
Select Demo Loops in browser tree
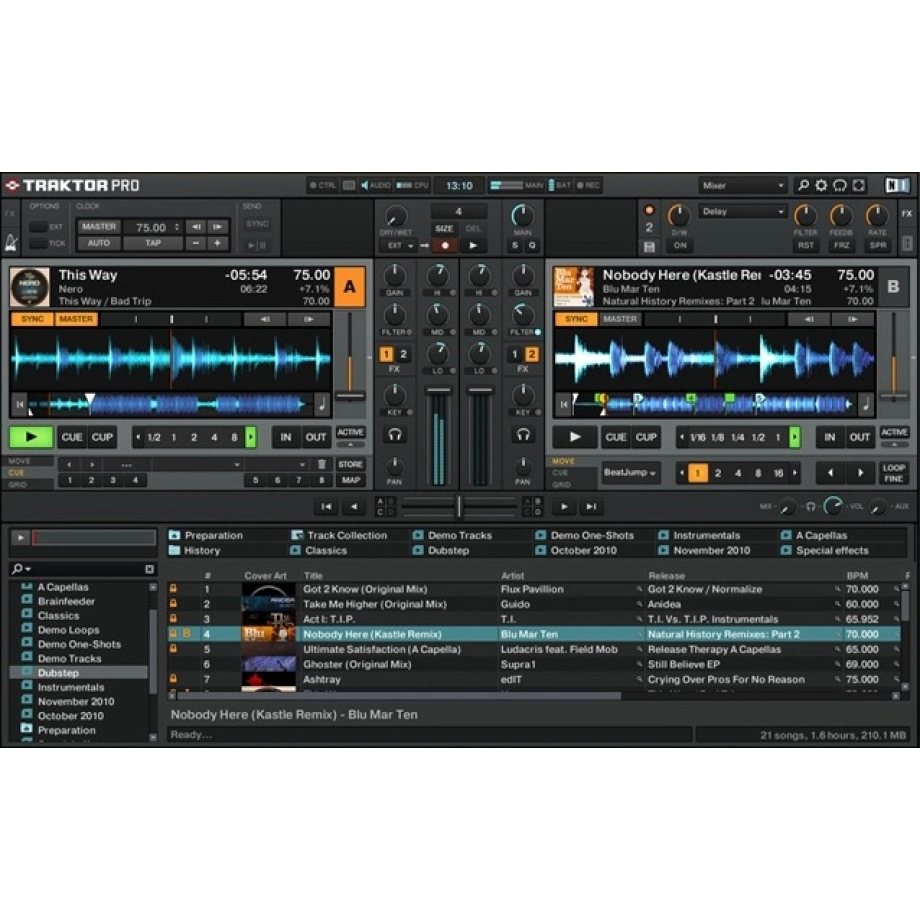(x=69, y=630)
